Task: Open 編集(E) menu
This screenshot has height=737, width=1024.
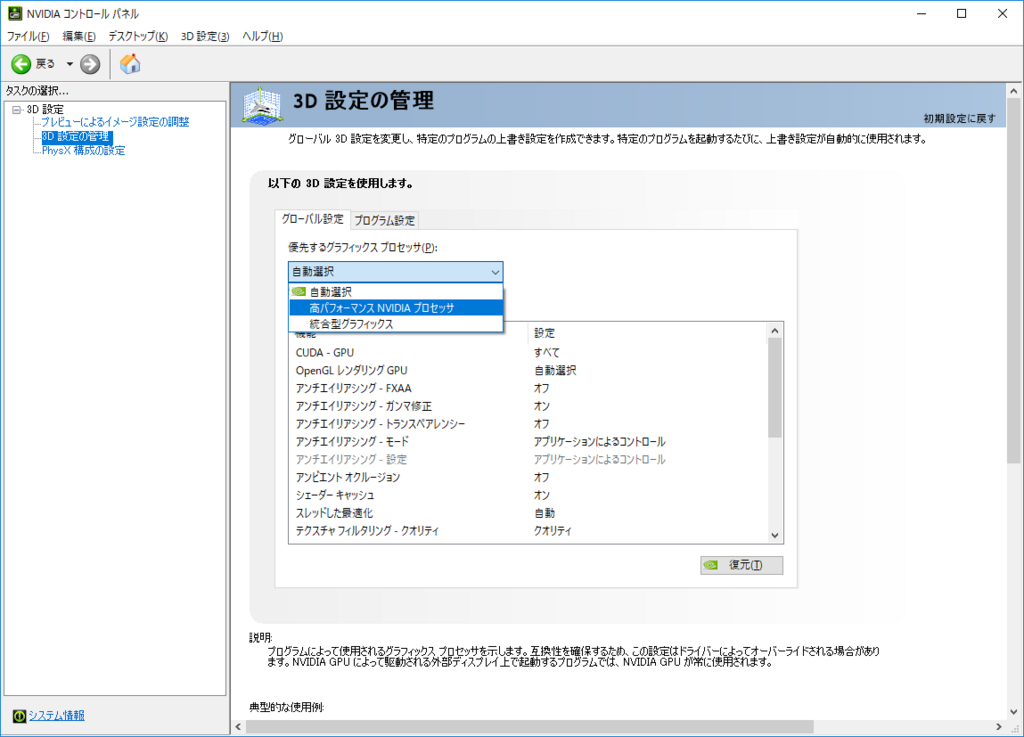Action: tap(79, 37)
